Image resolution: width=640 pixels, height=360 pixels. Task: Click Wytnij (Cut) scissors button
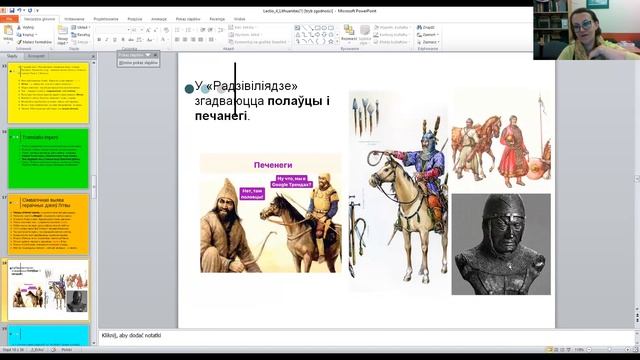pos(25,27)
